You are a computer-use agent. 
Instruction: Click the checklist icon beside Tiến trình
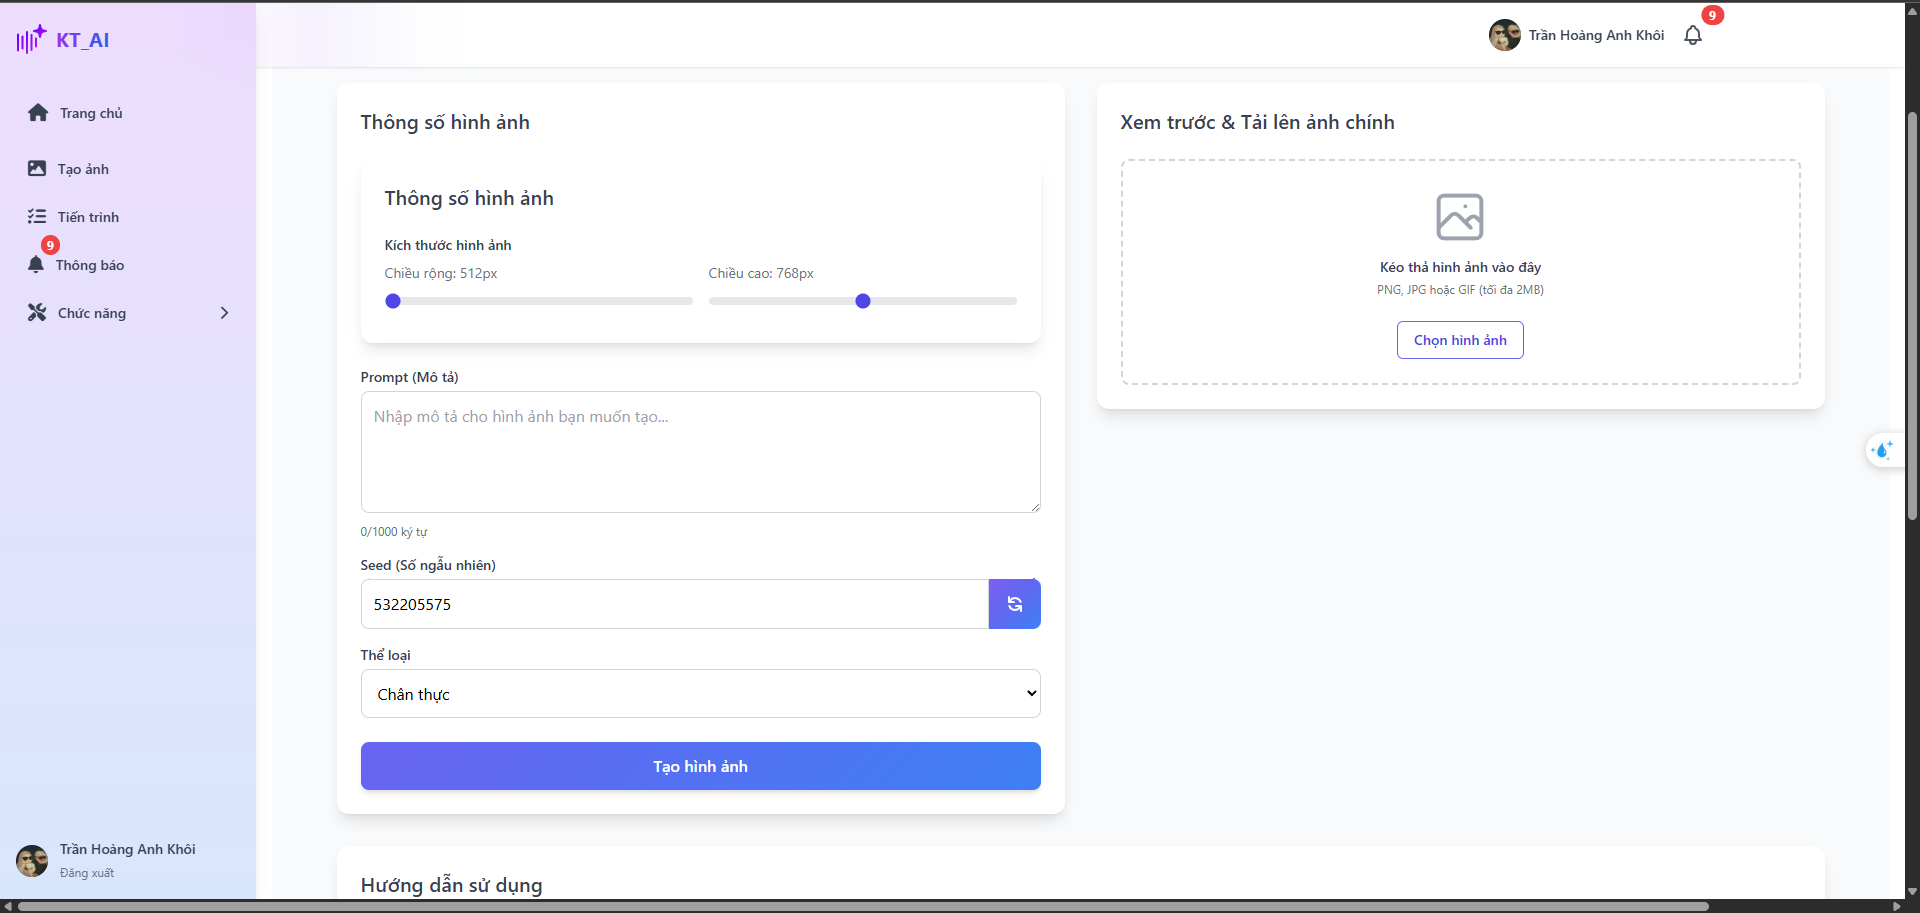(37, 217)
